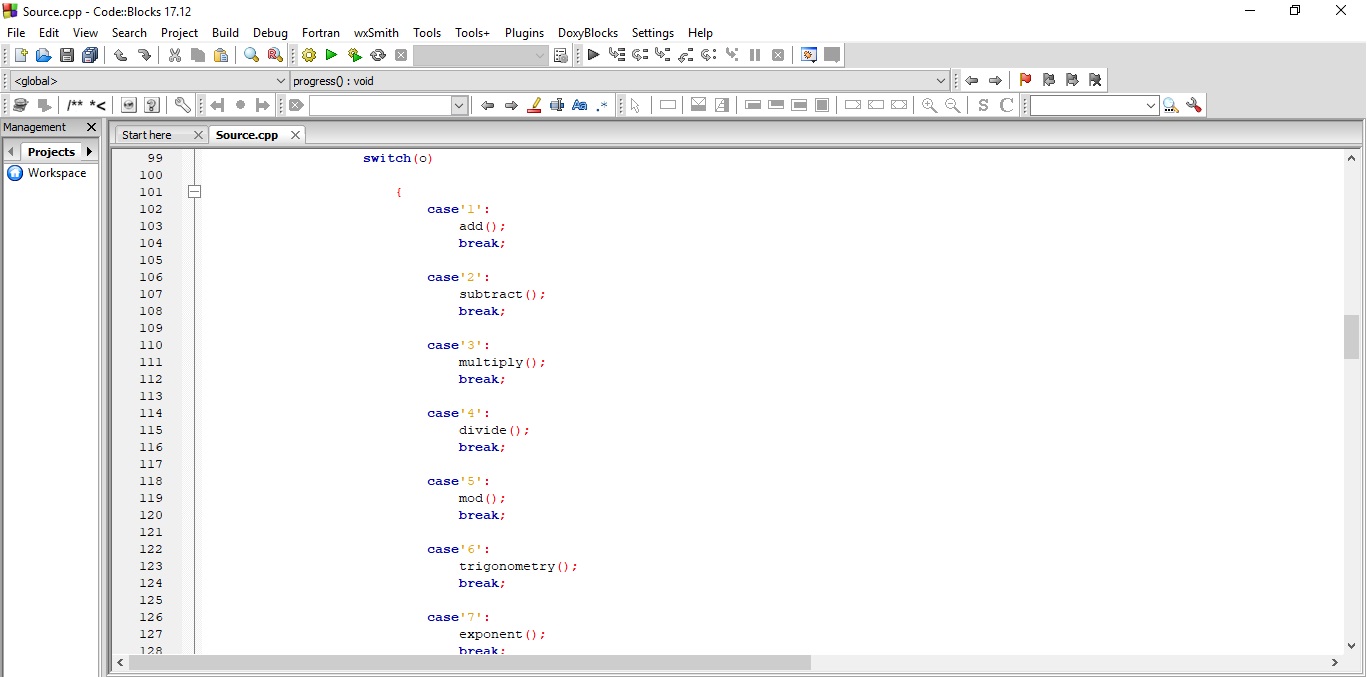Open the File menu
This screenshot has height=677, width=1367.
(x=16, y=32)
